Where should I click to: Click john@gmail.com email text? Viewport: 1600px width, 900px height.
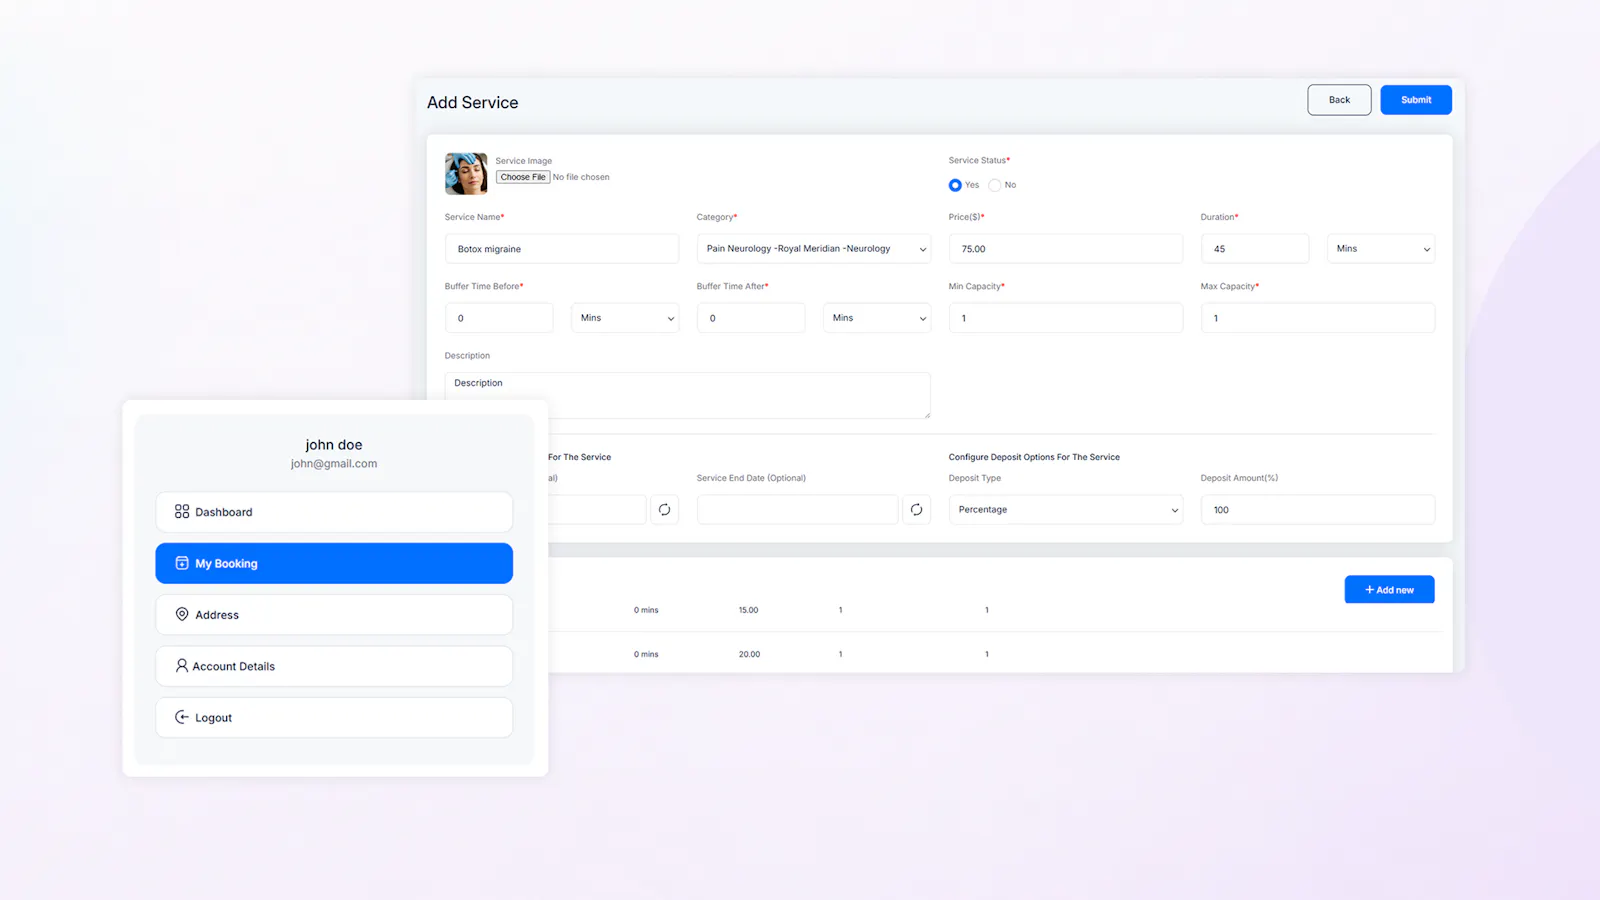[x=334, y=464]
